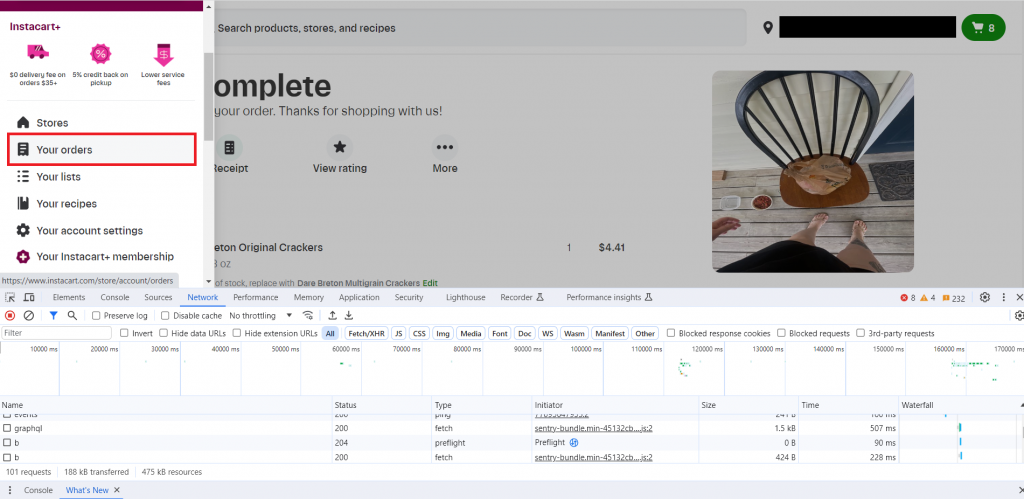
Task: Open DevTools three-dot menu
Action: click(1004, 297)
